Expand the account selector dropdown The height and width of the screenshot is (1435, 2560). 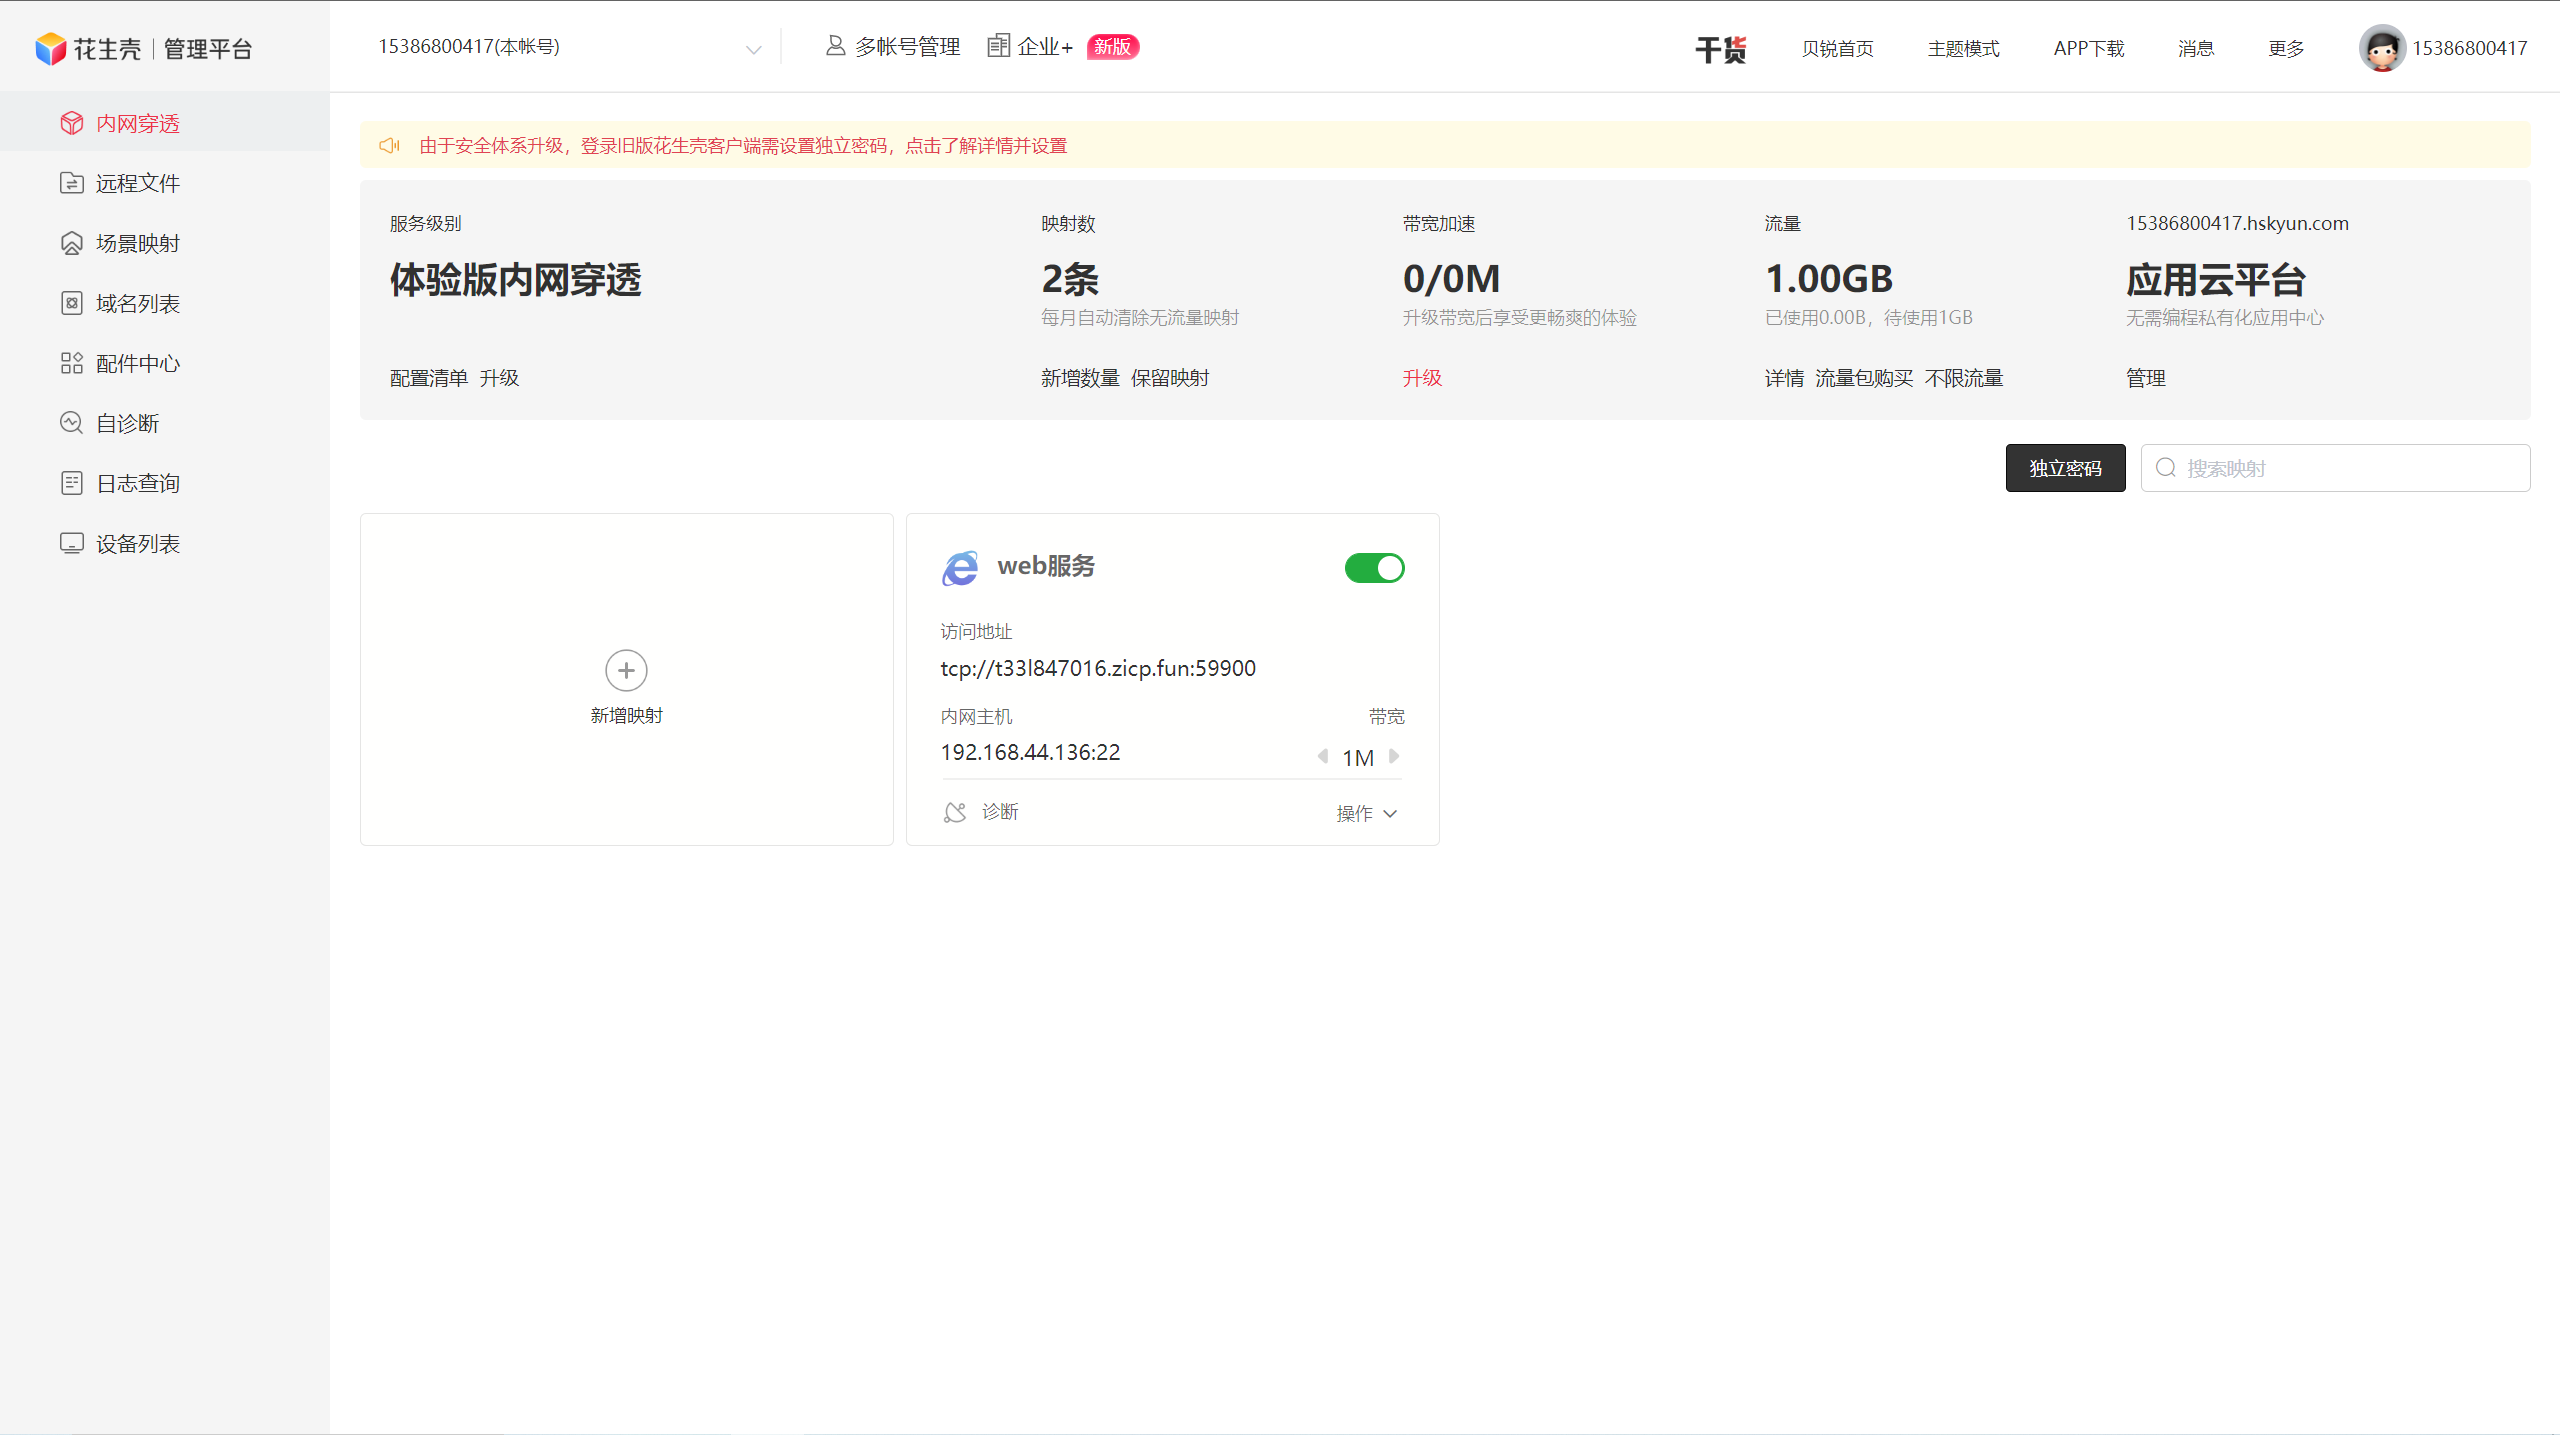753,49
